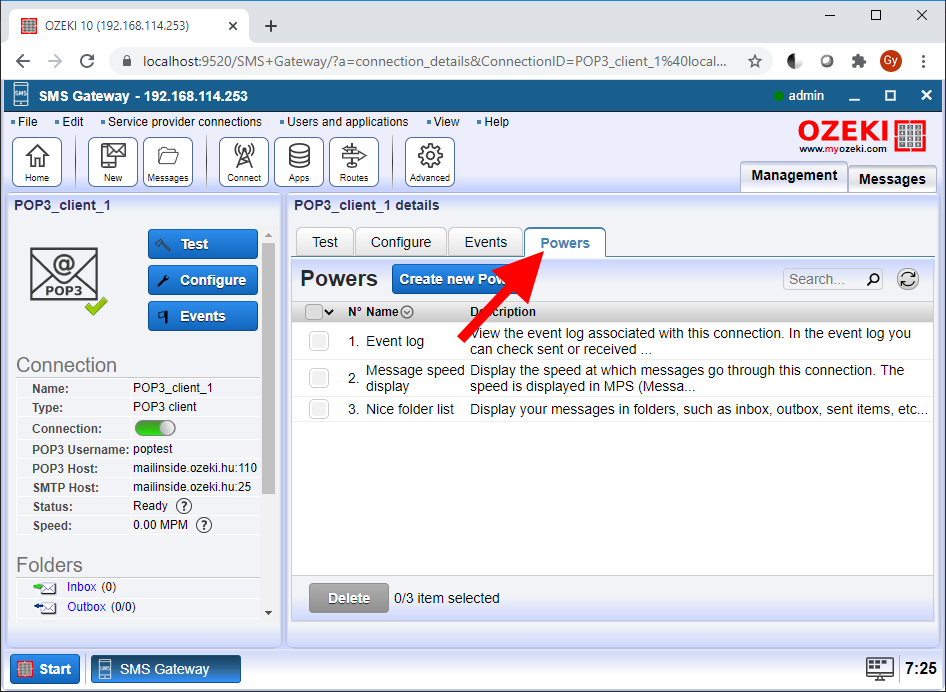Open the Routes signpost icon
Screen dimensions: 946x692
point(354,162)
